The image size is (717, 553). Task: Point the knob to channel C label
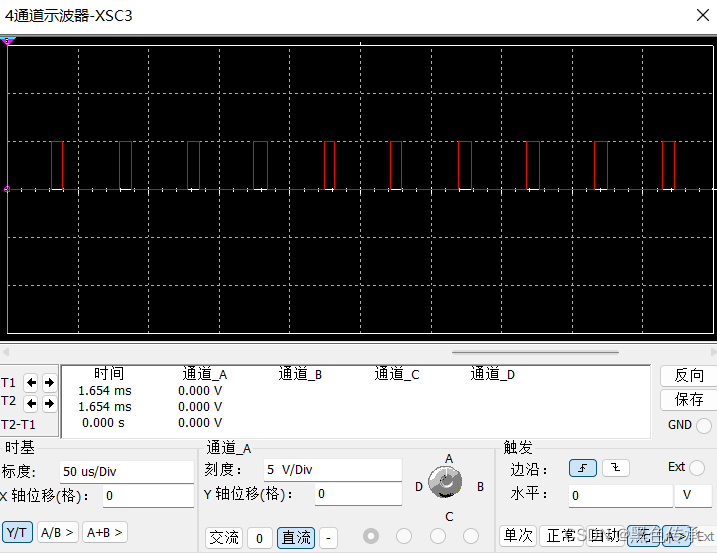coord(449,517)
